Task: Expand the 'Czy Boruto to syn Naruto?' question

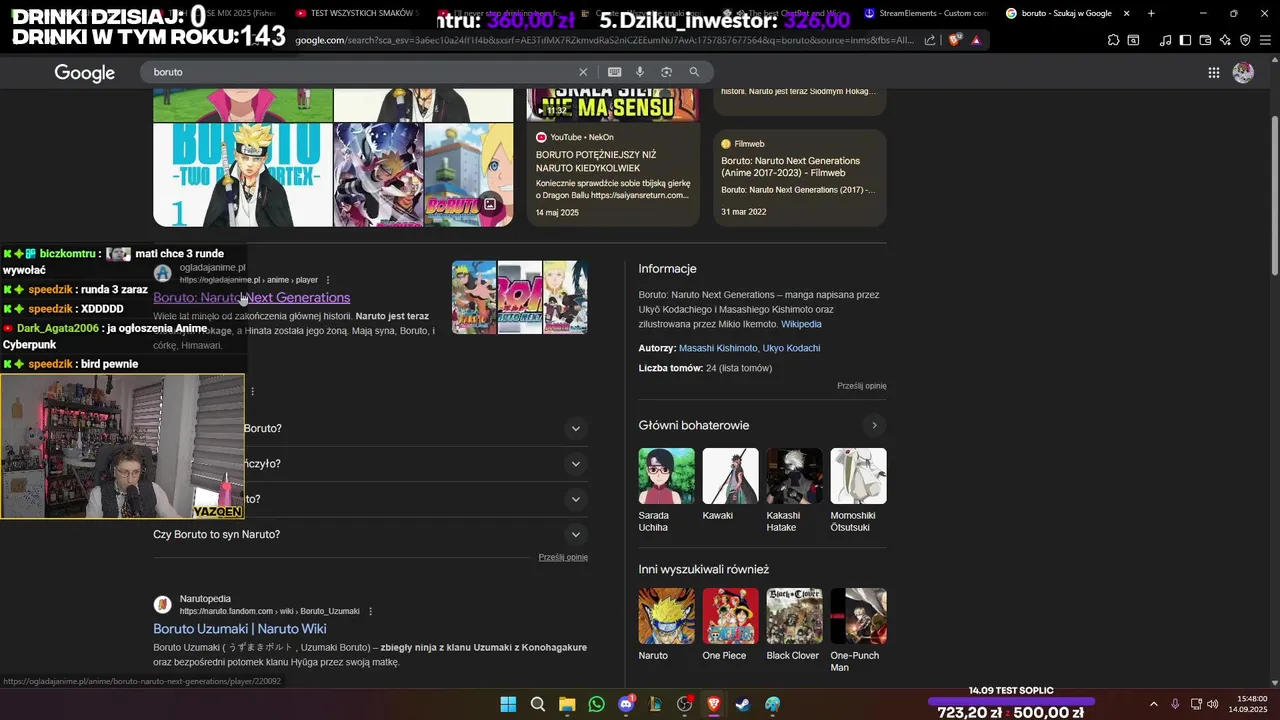Action: [370, 534]
